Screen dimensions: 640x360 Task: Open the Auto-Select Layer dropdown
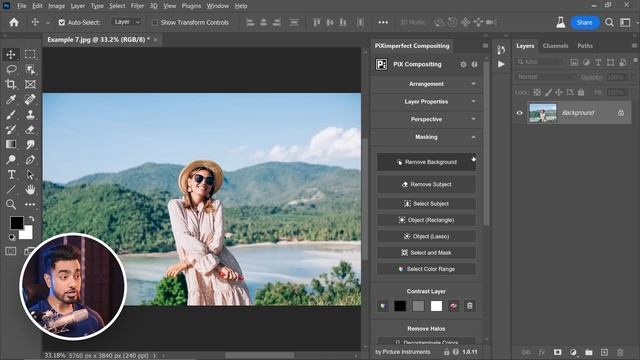(x=127, y=22)
